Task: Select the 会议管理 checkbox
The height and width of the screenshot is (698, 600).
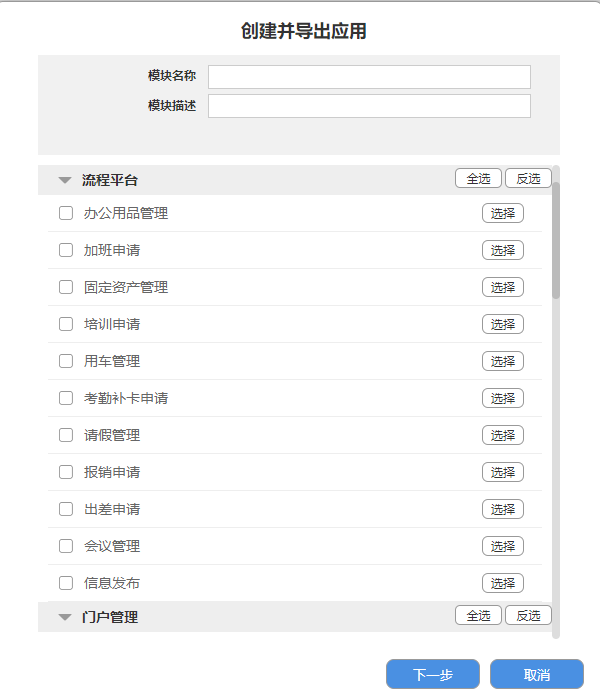Action: (66, 546)
